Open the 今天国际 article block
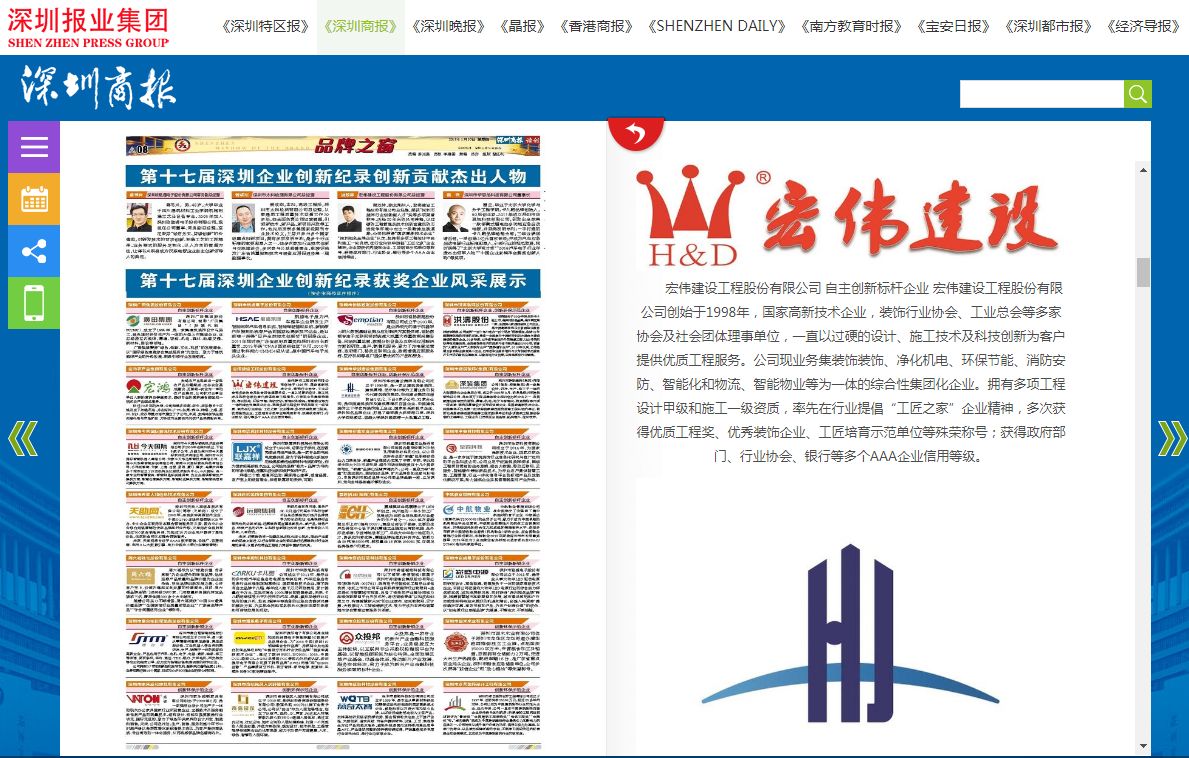This screenshot has width=1189, height=758. click(x=174, y=456)
